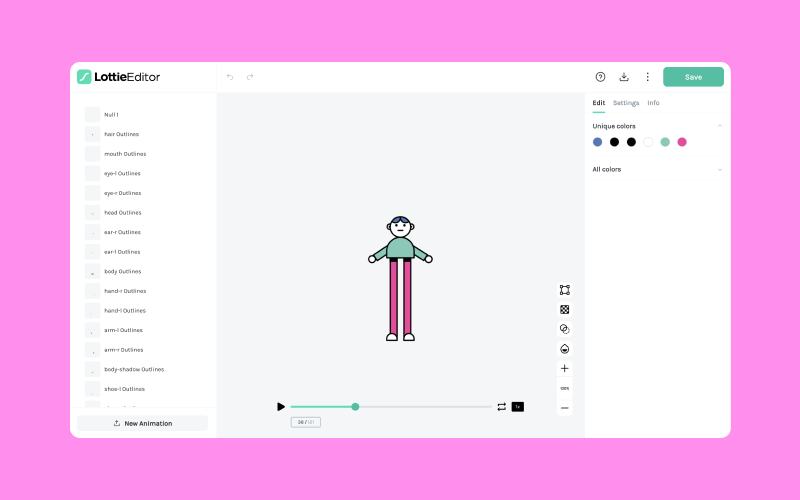800x500 pixels.
Task: Click the body Outlines layer thumbnail
Action: point(92,271)
